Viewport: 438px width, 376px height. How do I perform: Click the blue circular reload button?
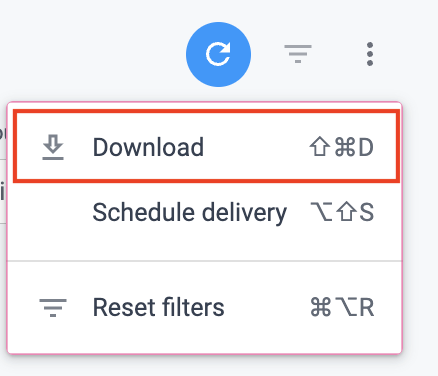click(x=218, y=54)
